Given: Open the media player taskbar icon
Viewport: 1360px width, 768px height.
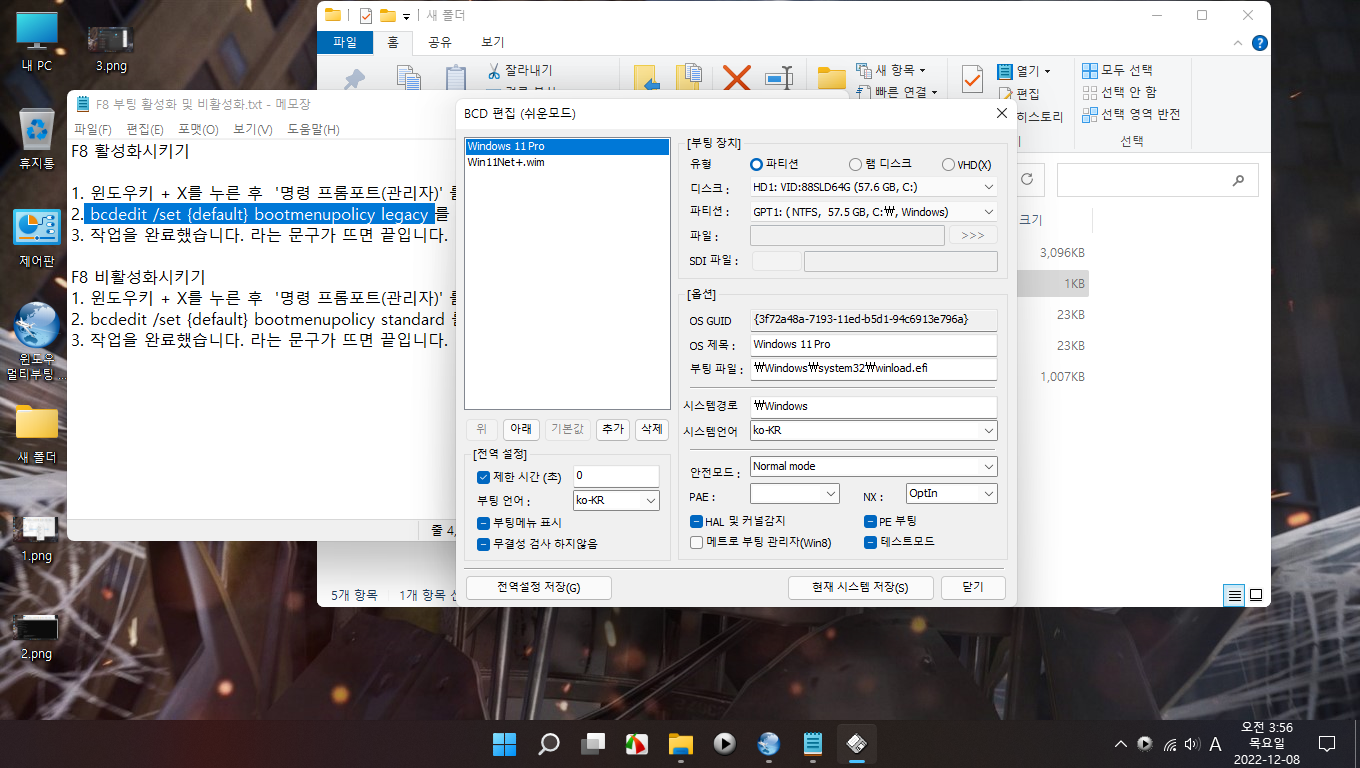Looking at the screenshot, I should click(725, 744).
